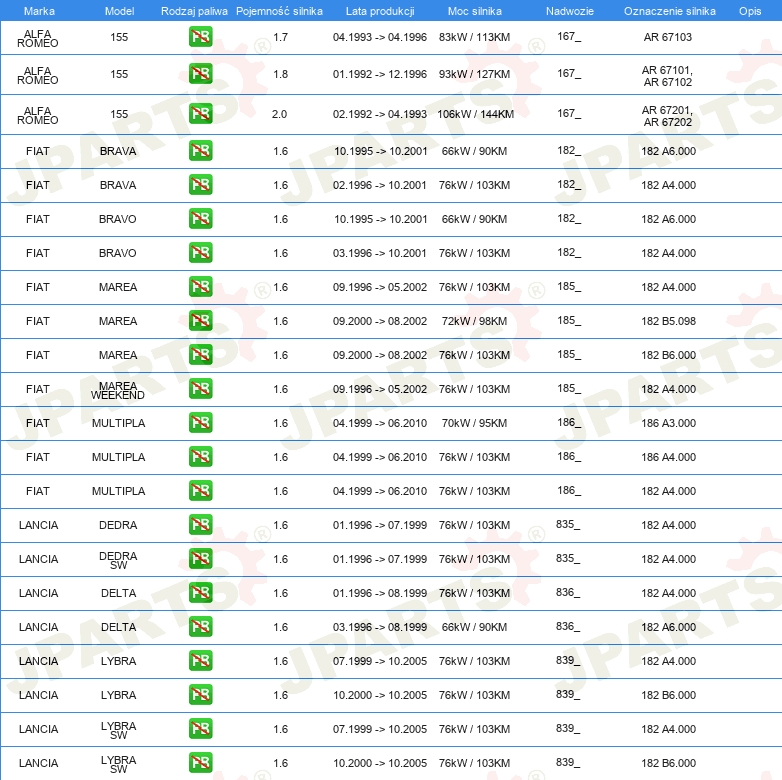The image size is (782, 780).
Task: Select fuel icon in Lancia Dedra SW row
Action: 200,559
